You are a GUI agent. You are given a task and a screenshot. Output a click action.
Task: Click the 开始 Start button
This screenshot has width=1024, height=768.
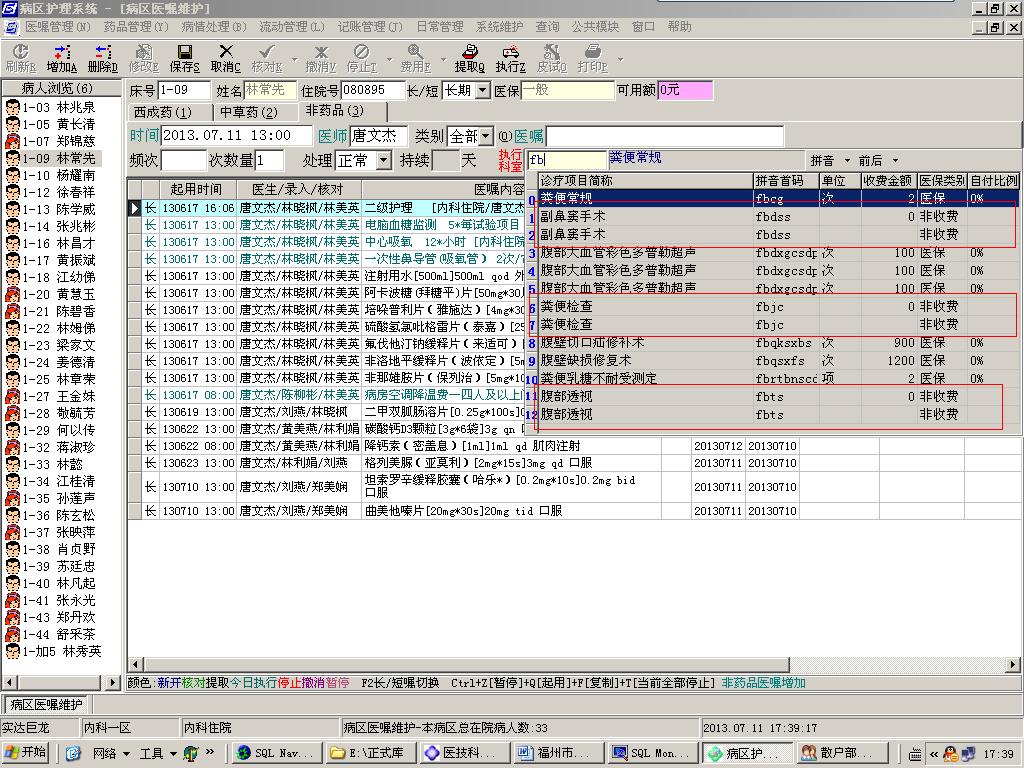[26, 752]
